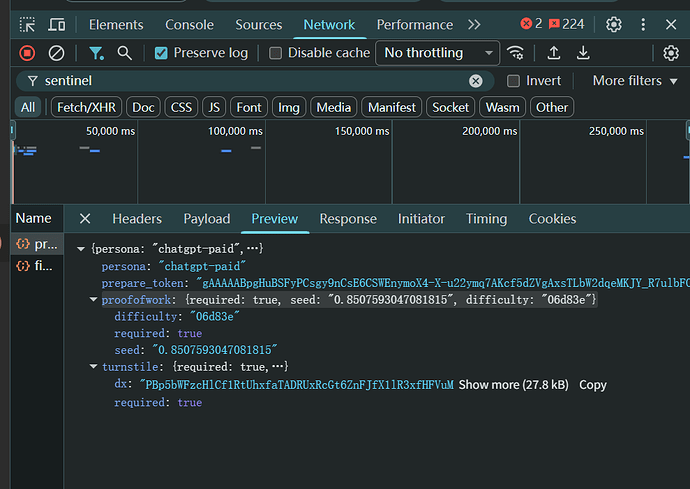Click the import HAR upload icon
This screenshot has width=690, height=489.
coord(553,53)
